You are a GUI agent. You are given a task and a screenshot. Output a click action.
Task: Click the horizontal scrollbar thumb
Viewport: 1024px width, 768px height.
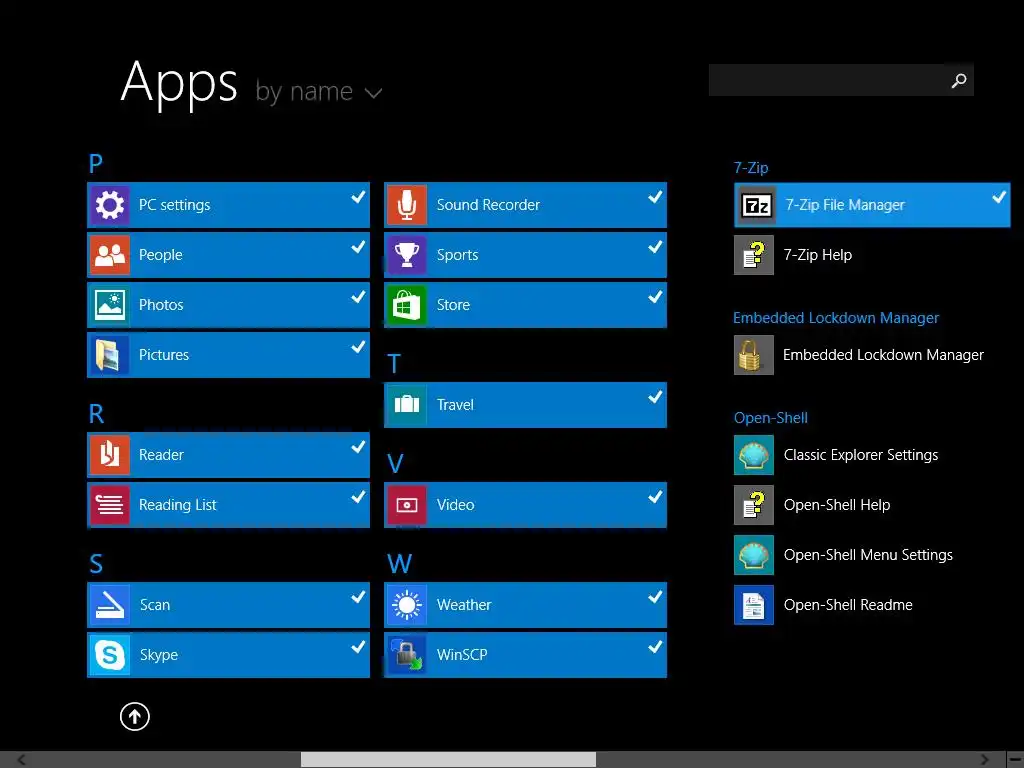click(448, 760)
